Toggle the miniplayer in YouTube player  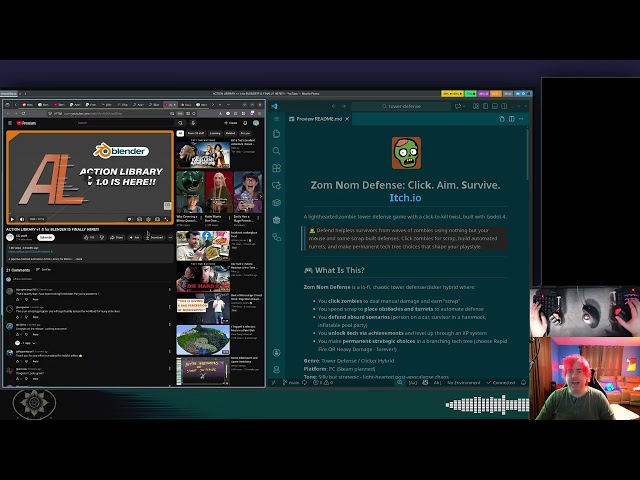140,219
